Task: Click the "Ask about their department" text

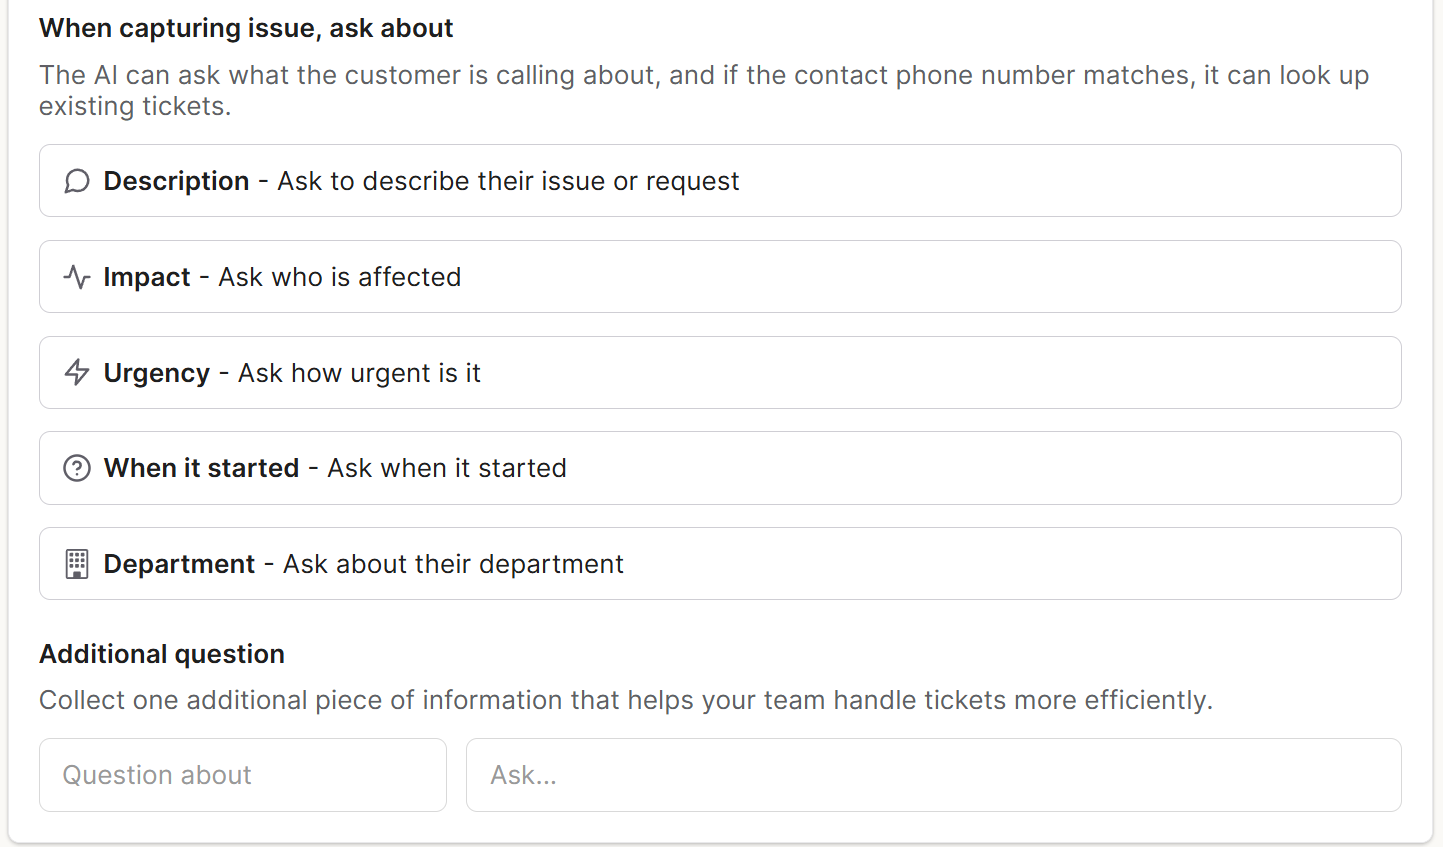Action: 453,564
